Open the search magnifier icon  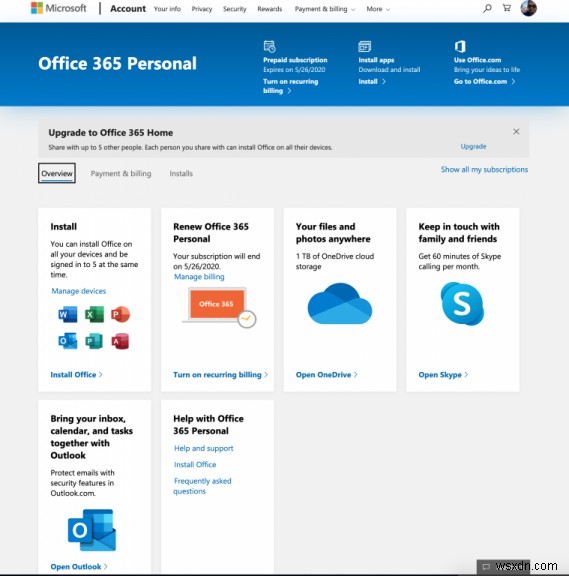tap(487, 8)
